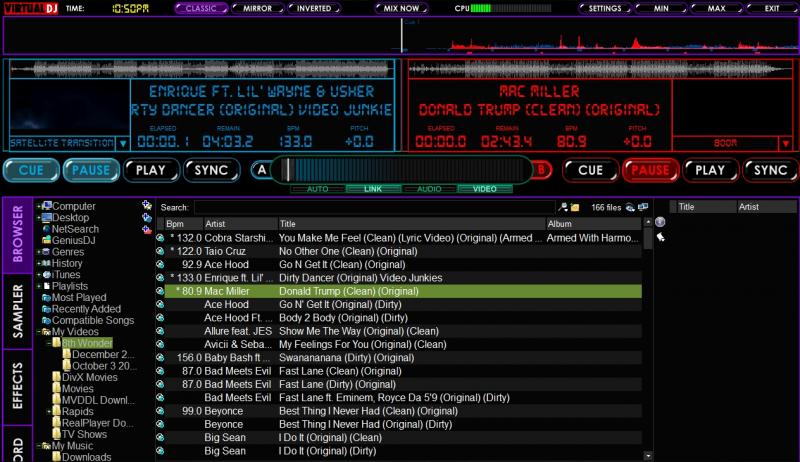The height and width of the screenshot is (462, 800).
Task: Click the icon on the Allure feat. JES row
Action: click(160, 331)
